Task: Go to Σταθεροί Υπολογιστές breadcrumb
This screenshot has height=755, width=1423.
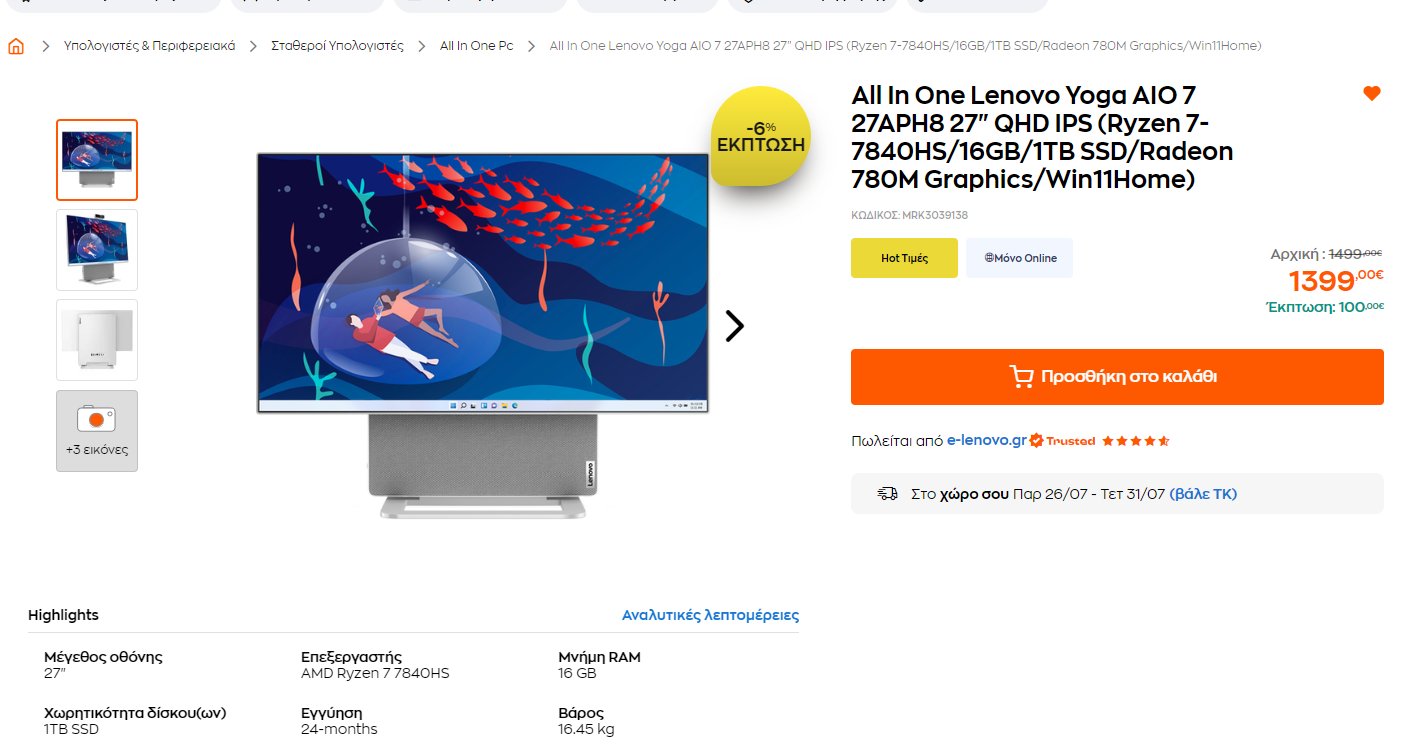Action: [338, 46]
